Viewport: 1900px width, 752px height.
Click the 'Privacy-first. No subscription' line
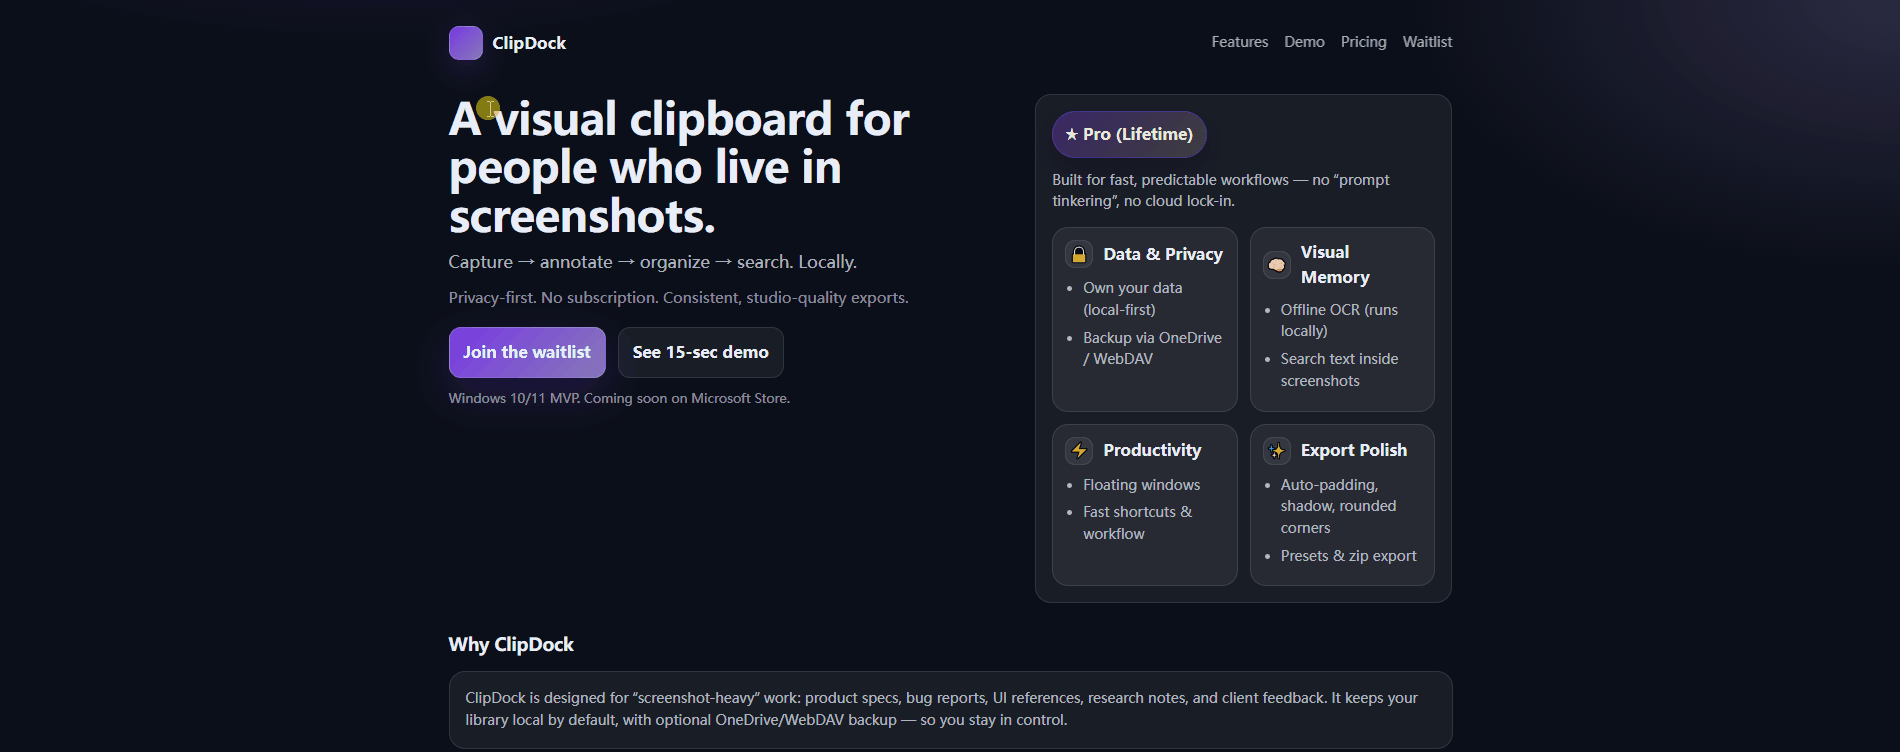click(x=678, y=298)
